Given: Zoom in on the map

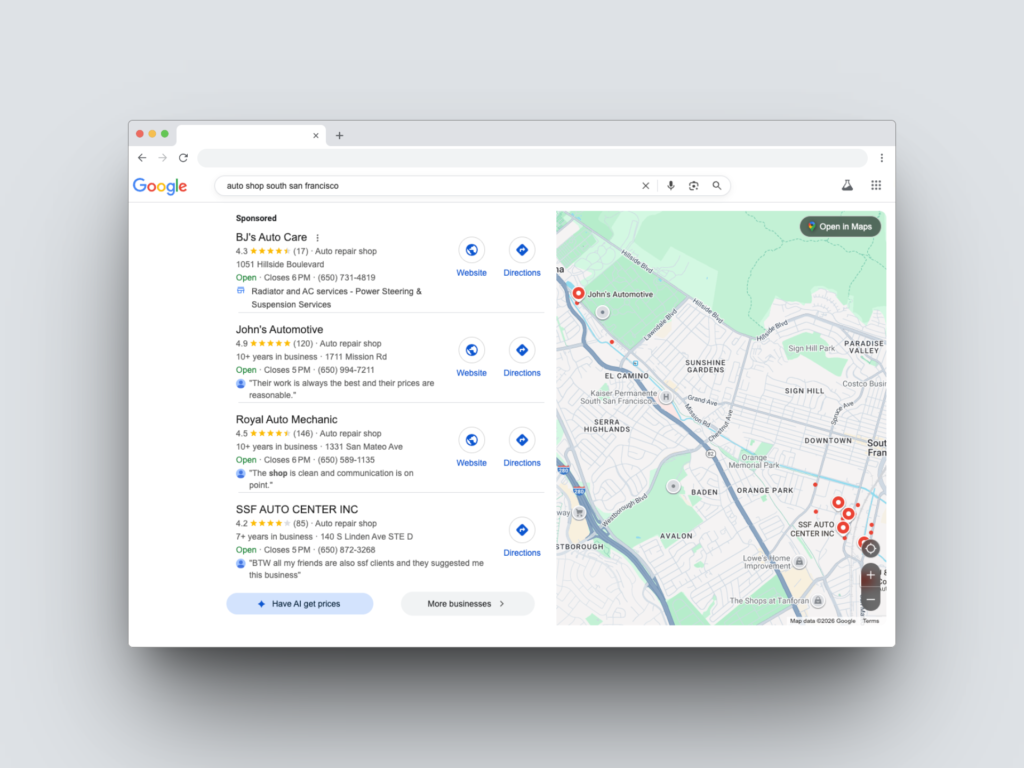Looking at the screenshot, I should coord(869,575).
